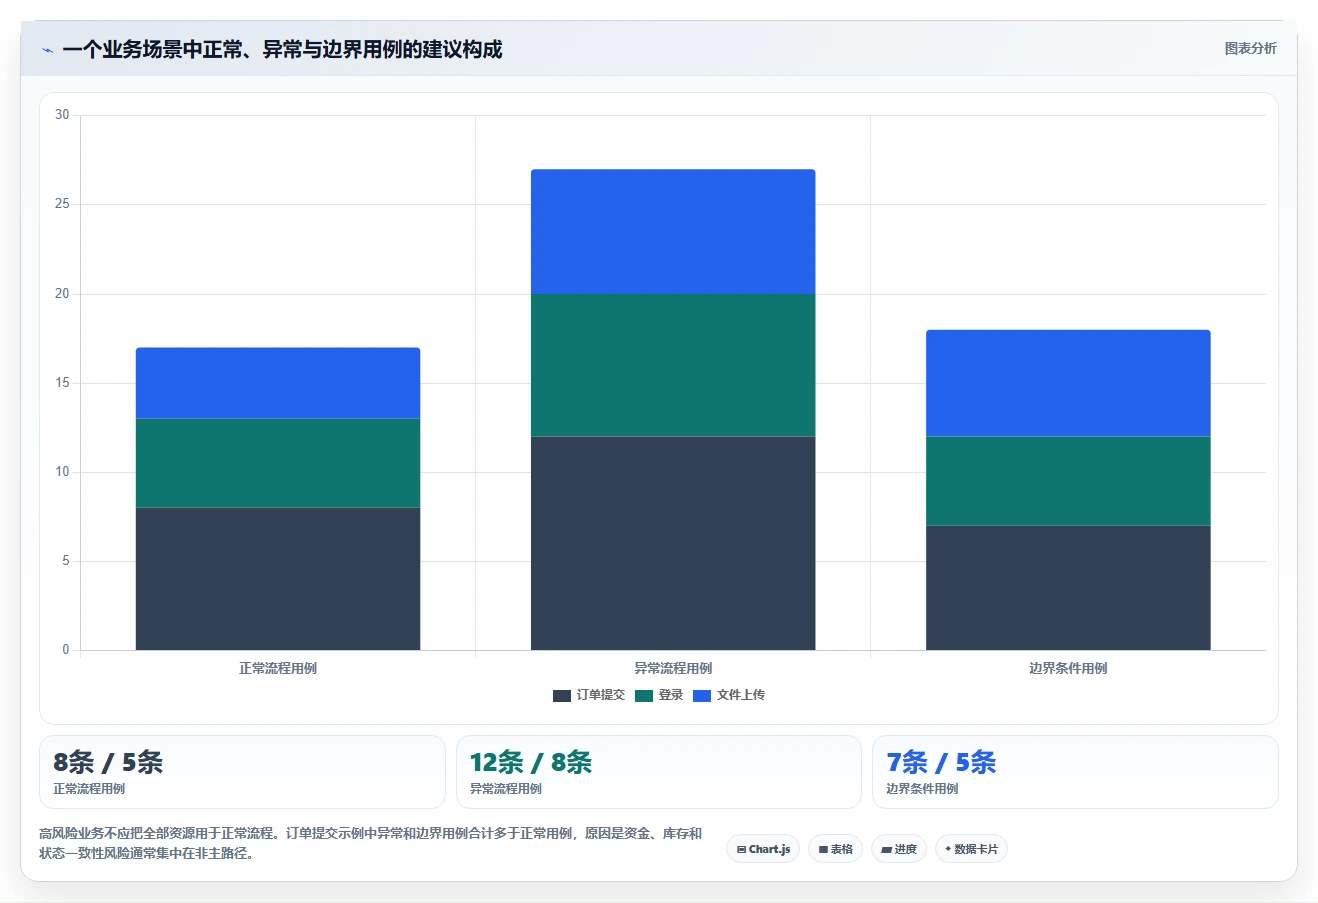Toggle 登录 dataset in chart legend
This screenshot has height=903, width=1318.
659,695
